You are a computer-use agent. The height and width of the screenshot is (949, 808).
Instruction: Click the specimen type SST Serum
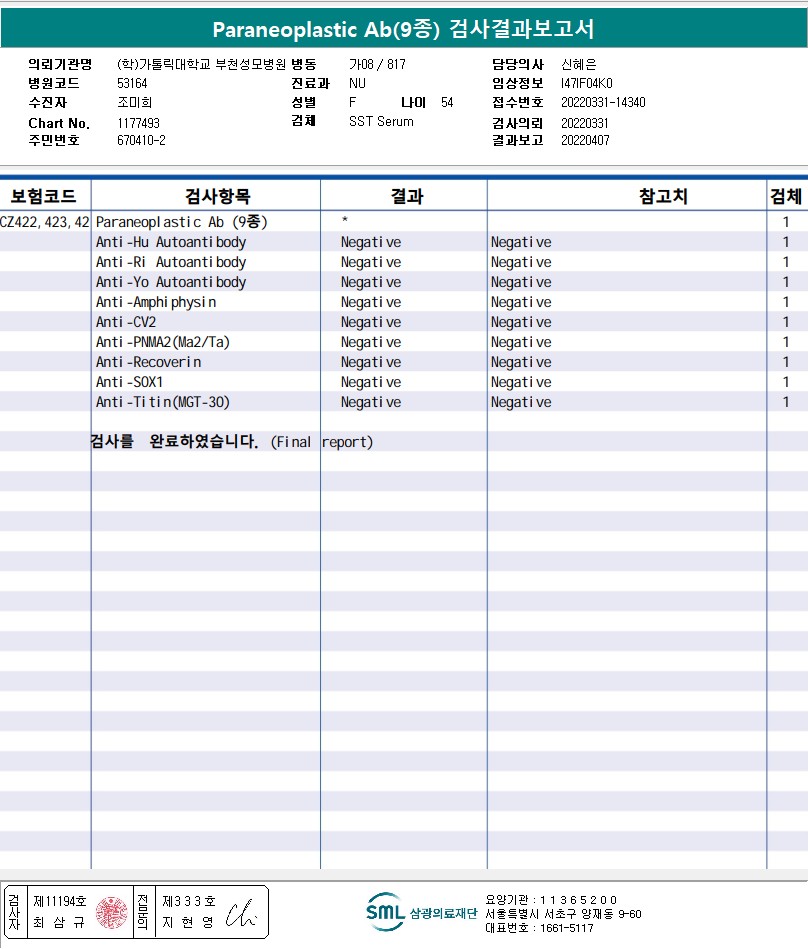pos(381,122)
